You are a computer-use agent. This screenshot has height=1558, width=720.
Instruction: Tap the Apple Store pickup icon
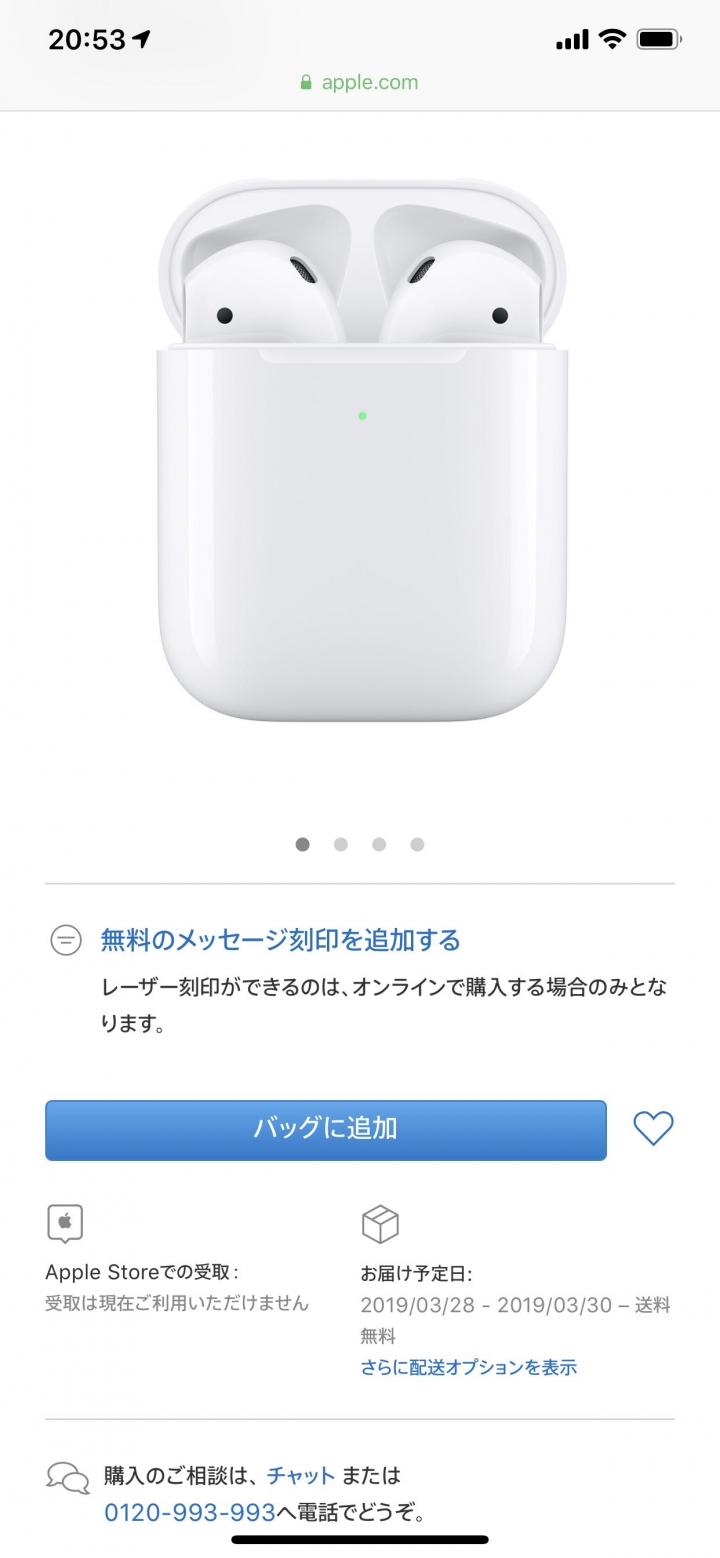[65, 1224]
